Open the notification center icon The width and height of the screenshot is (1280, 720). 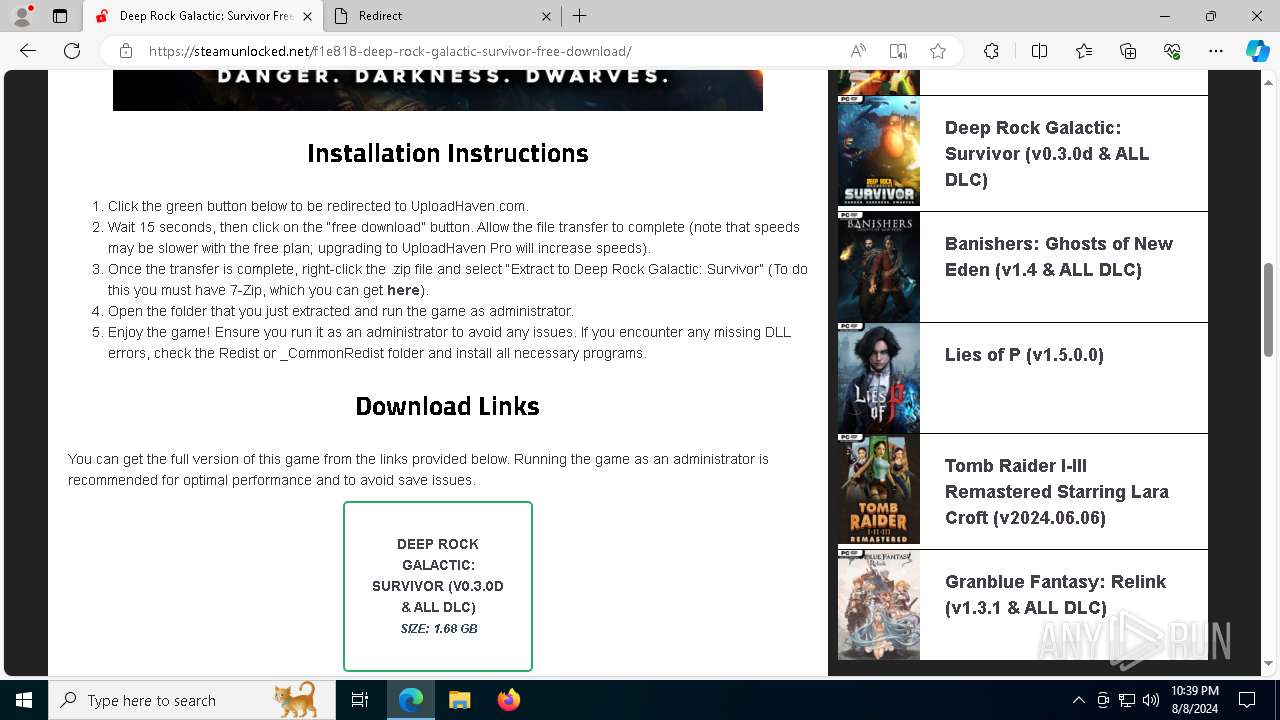pos(1247,700)
